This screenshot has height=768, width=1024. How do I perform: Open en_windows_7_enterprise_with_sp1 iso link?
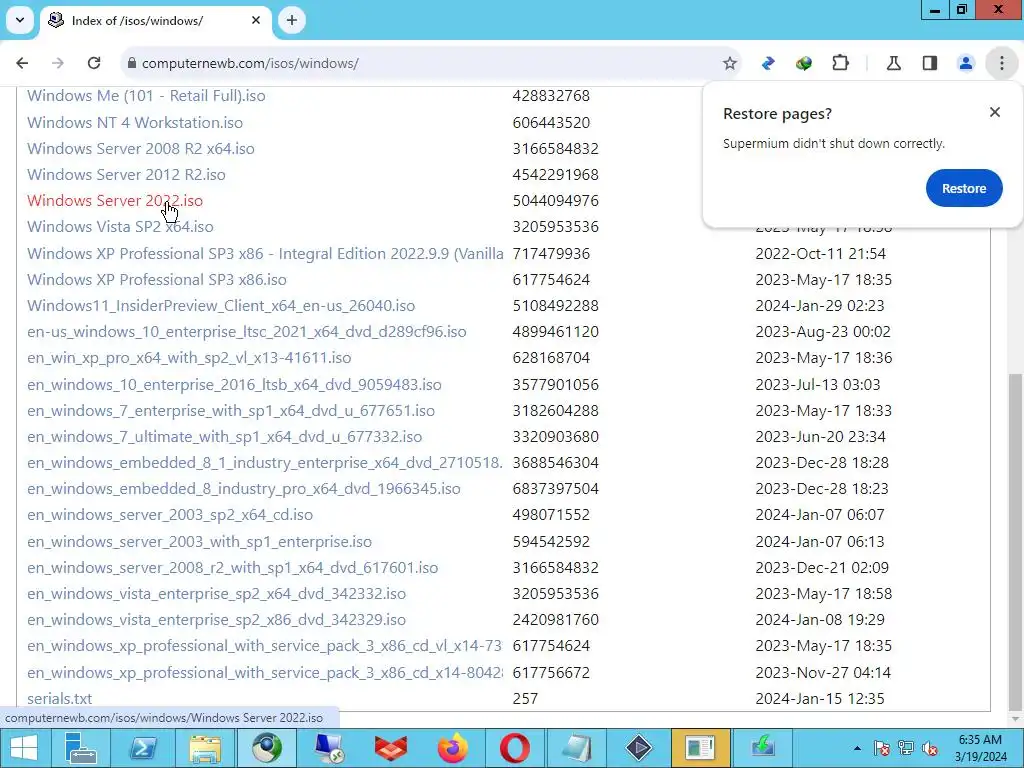[x=231, y=411]
